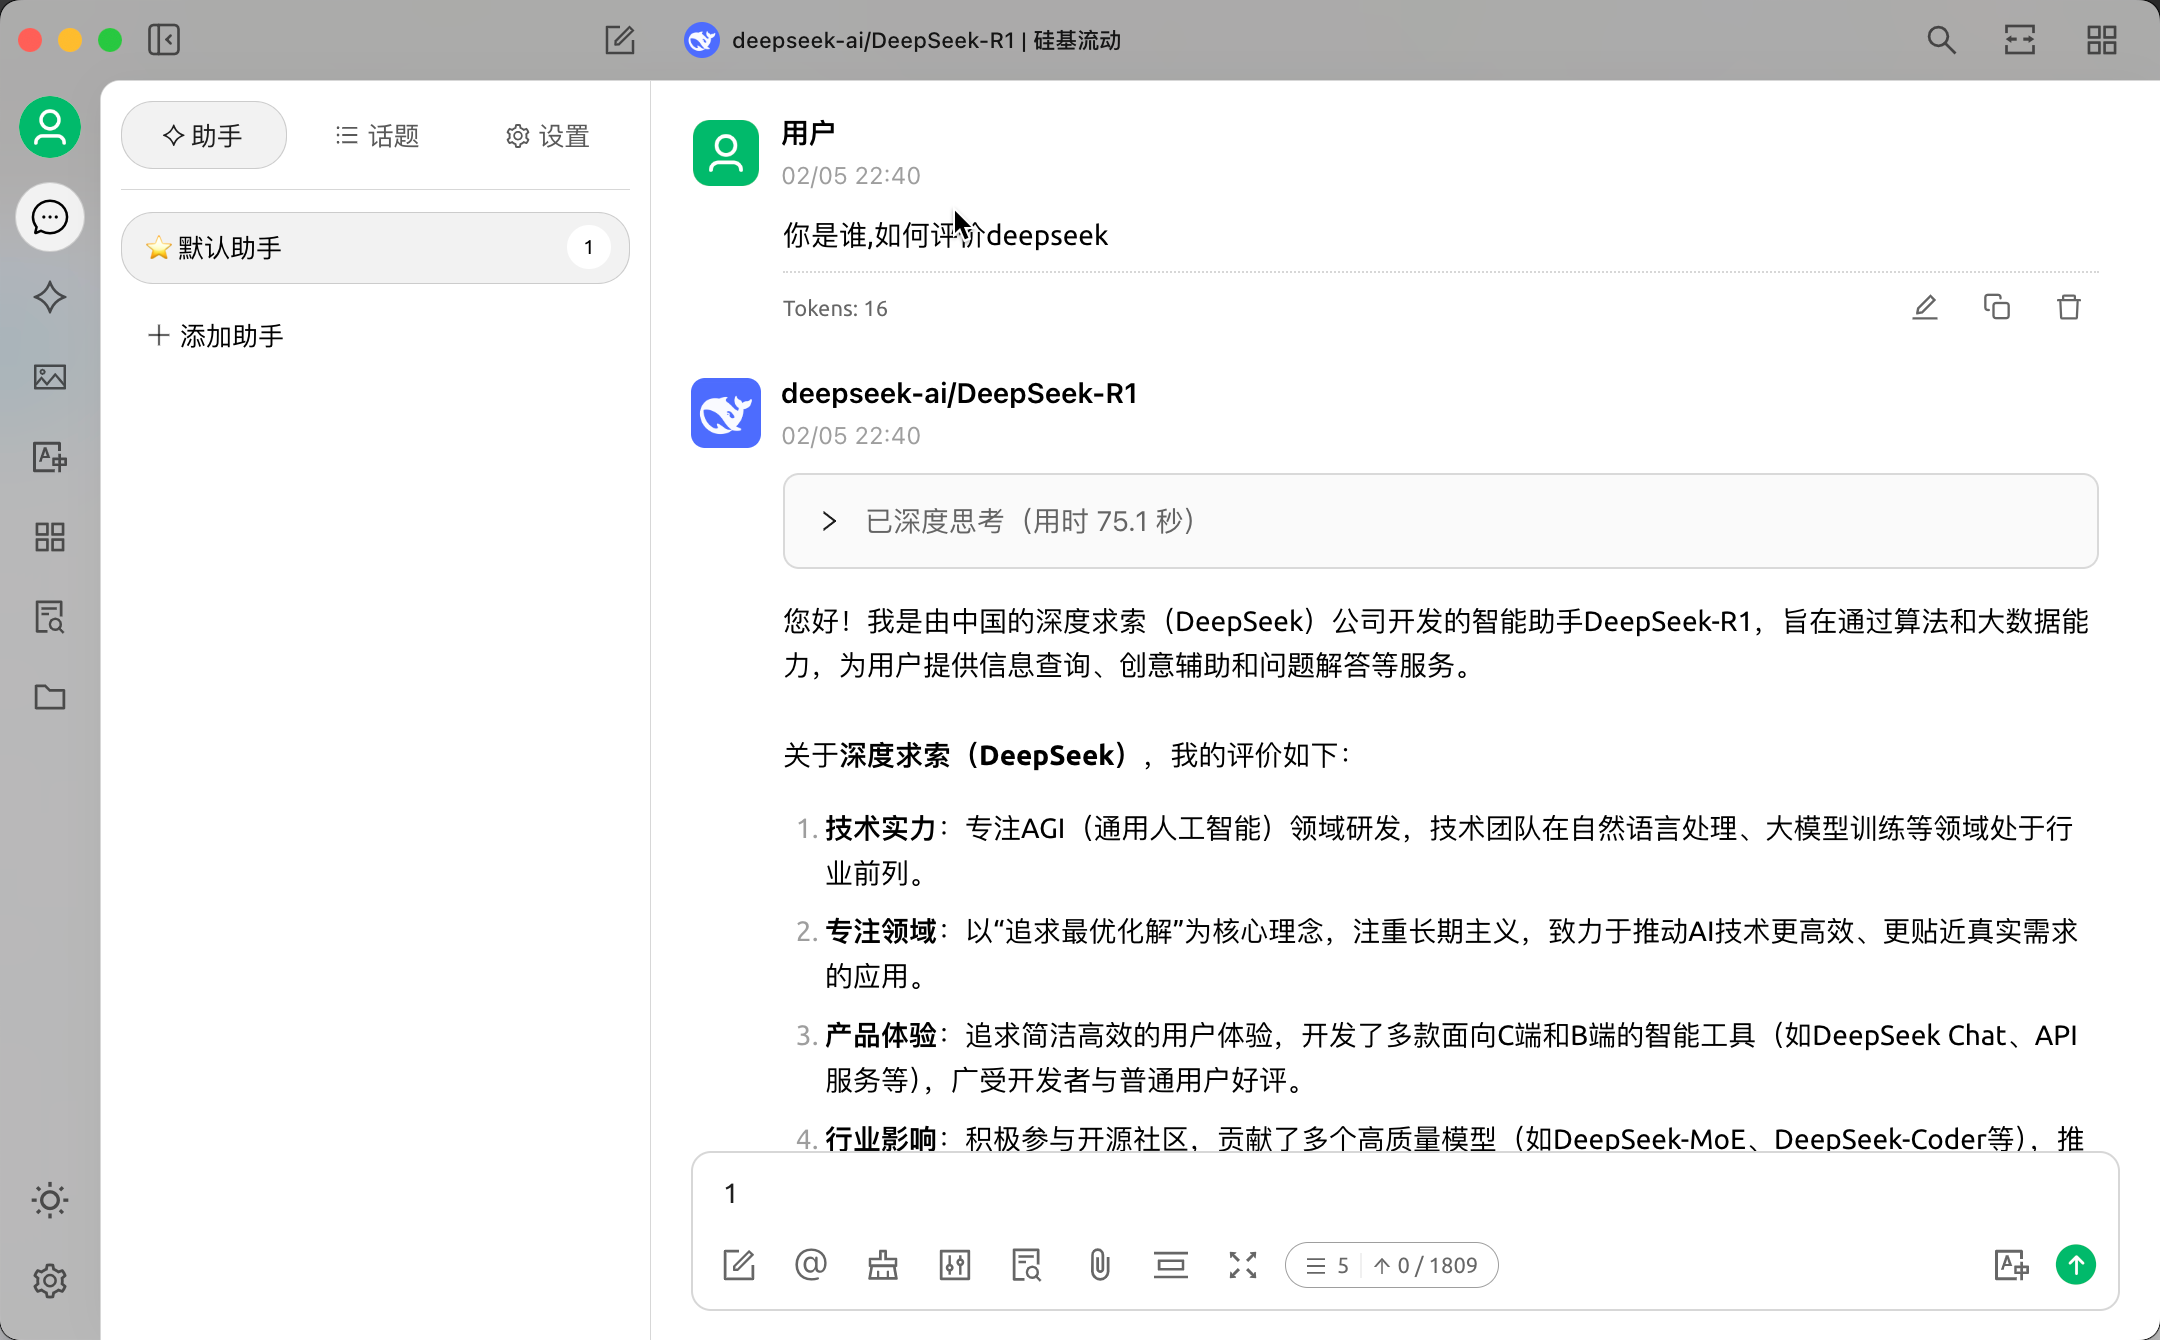The height and width of the screenshot is (1340, 2160).
Task: Delete the user message with trash icon
Action: click(x=2069, y=307)
